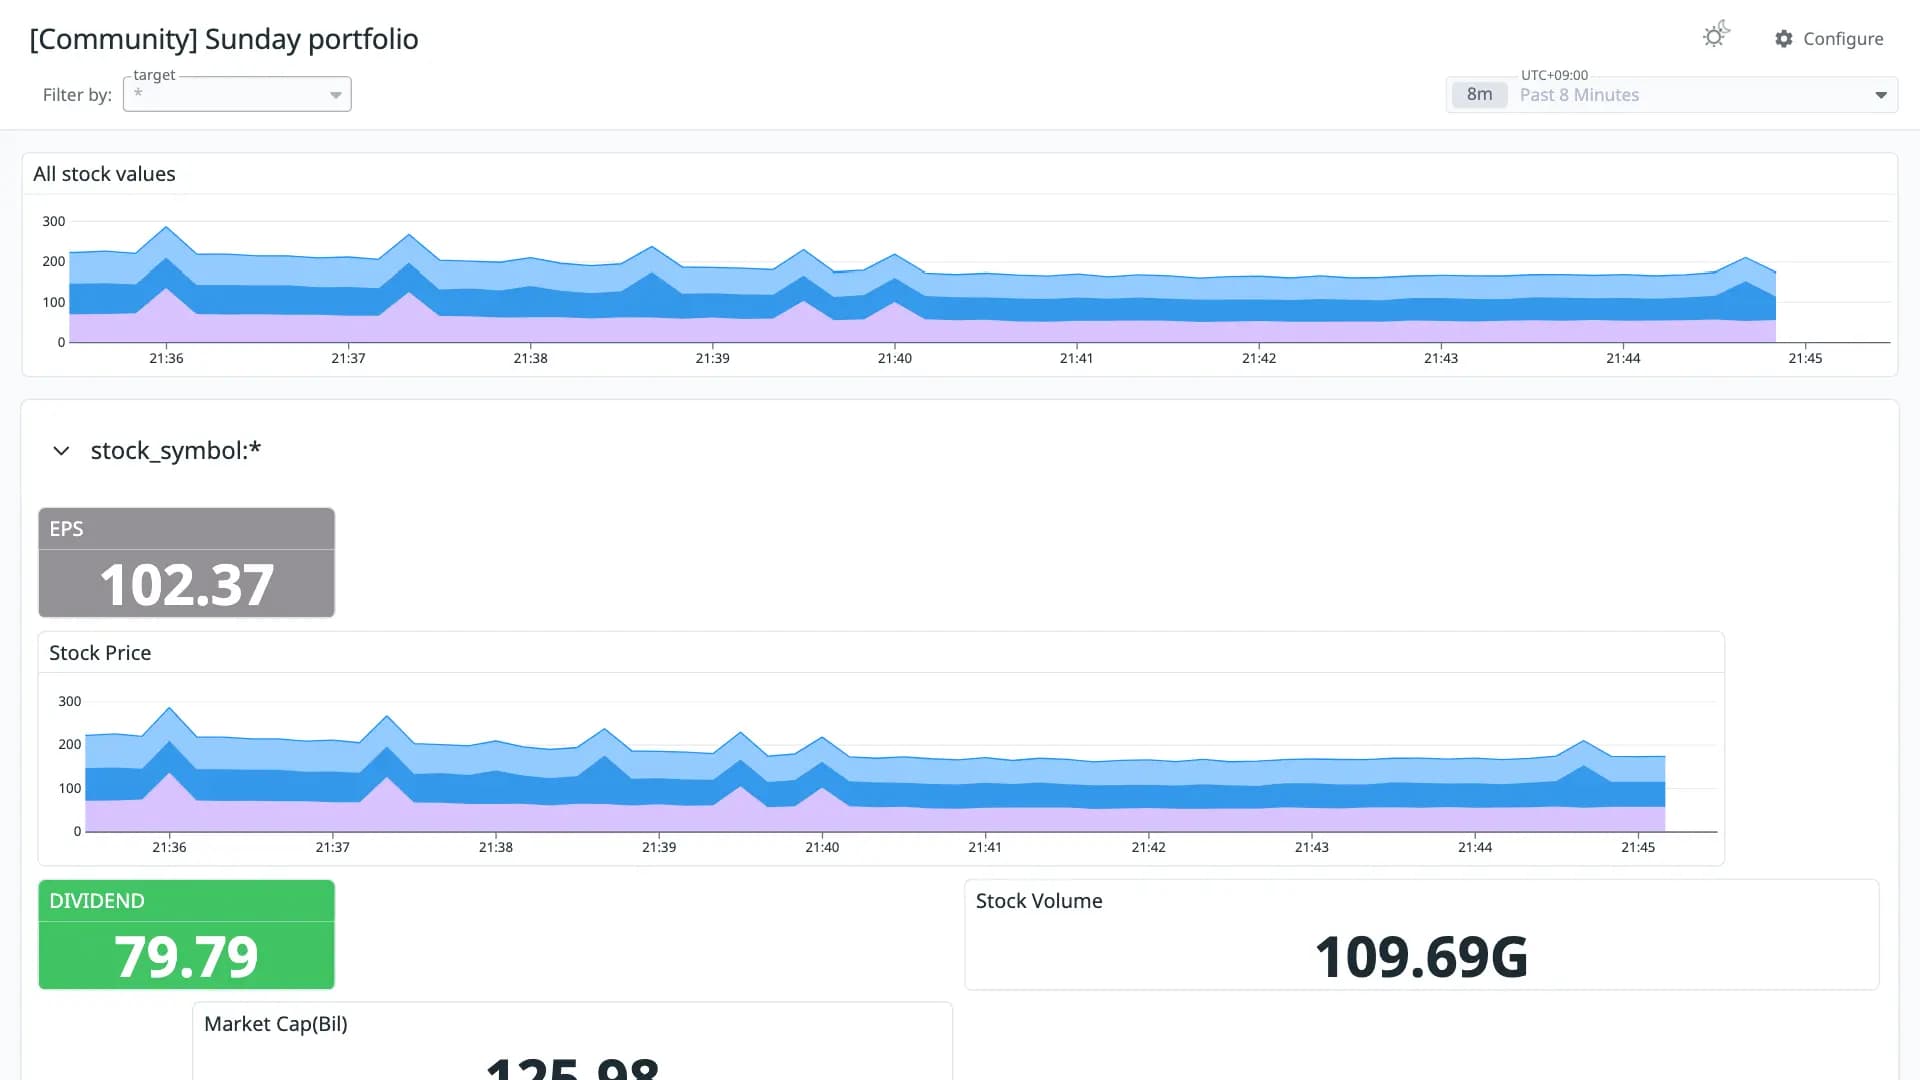Toggle the light/dark theme sun-moon icon
Viewport: 1920px width, 1080px height.
1716,35
